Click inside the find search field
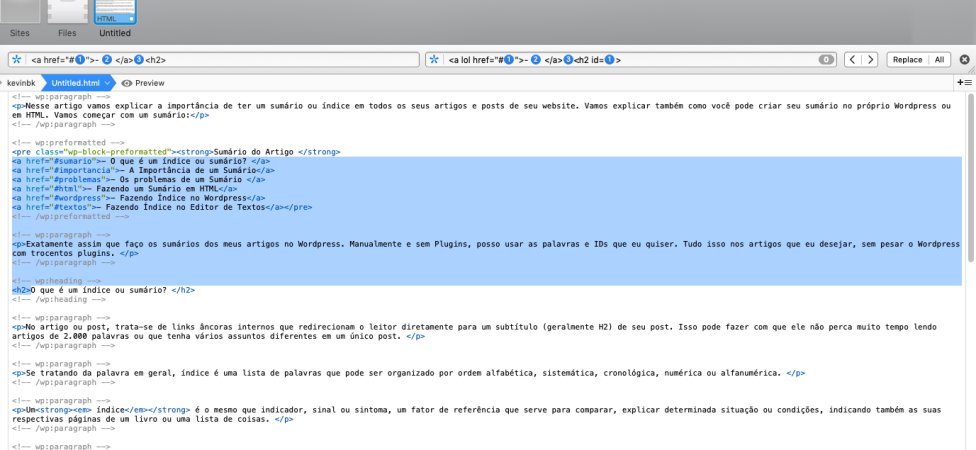The width and height of the screenshot is (976, 450). coord(214,60)
